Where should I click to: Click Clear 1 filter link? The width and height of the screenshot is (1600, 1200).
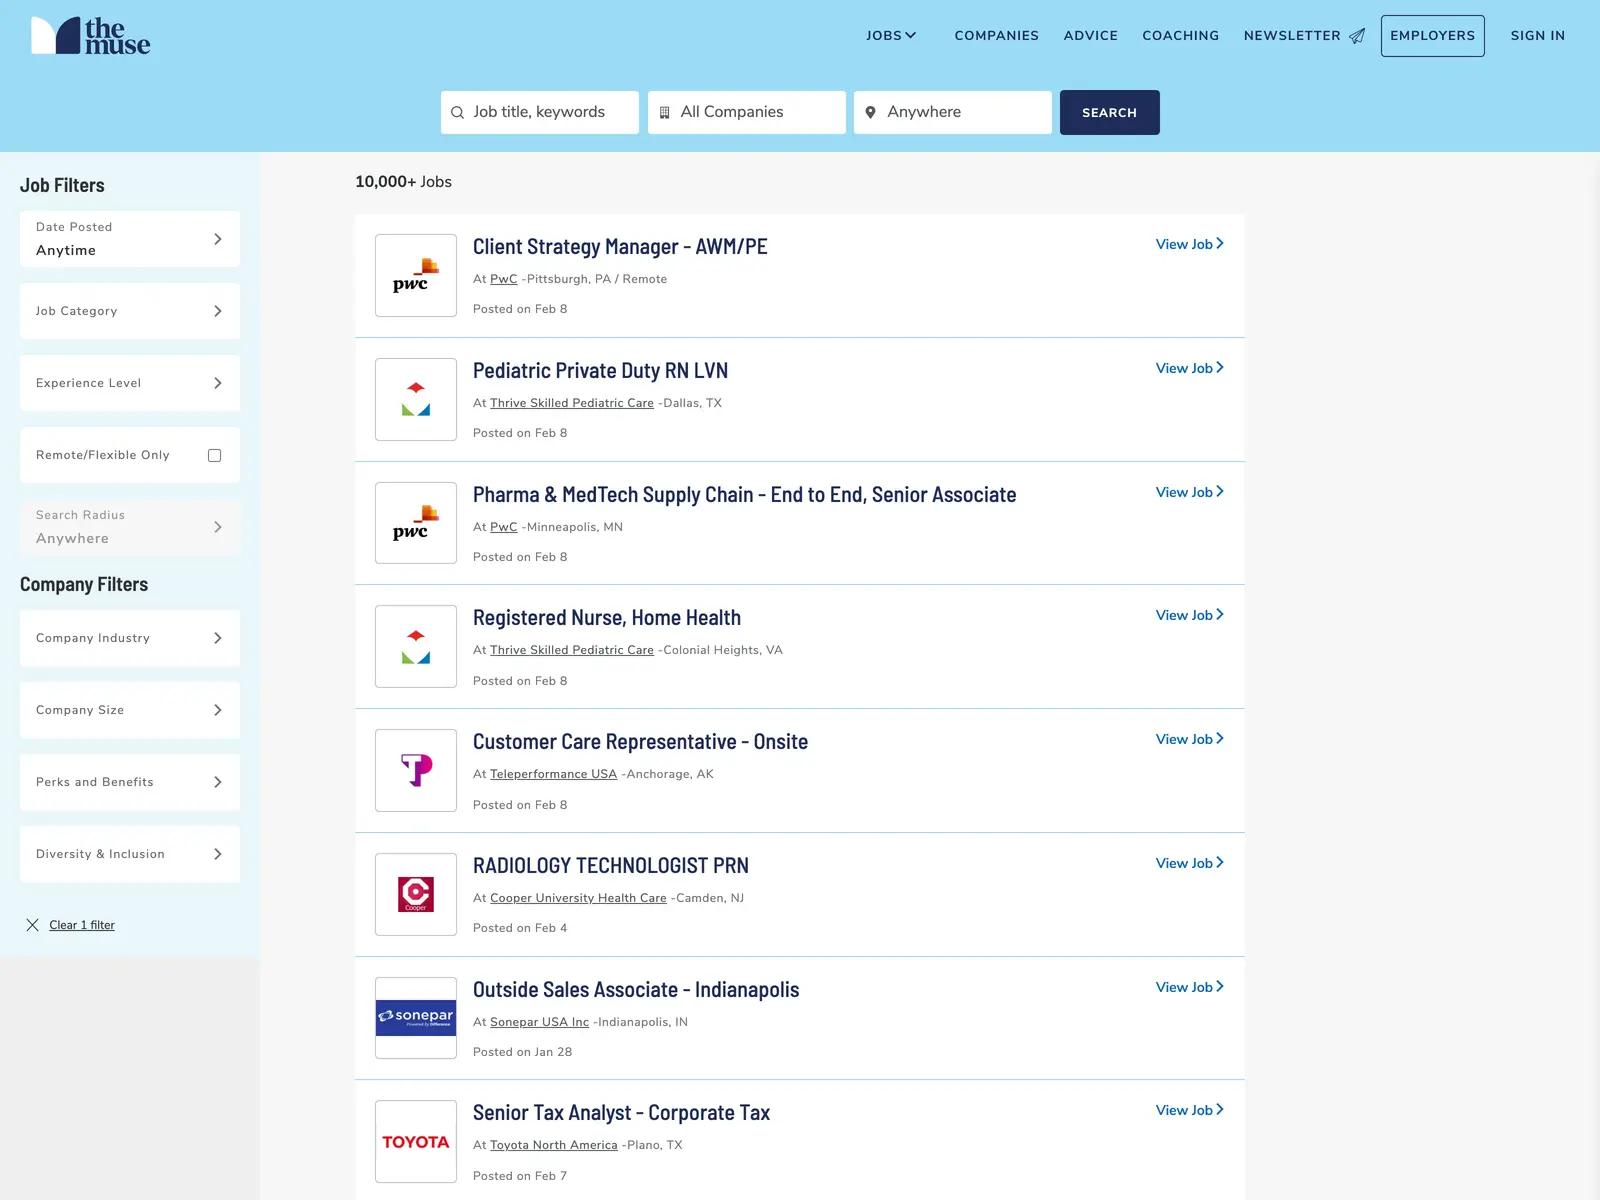[x=82, y=925]
